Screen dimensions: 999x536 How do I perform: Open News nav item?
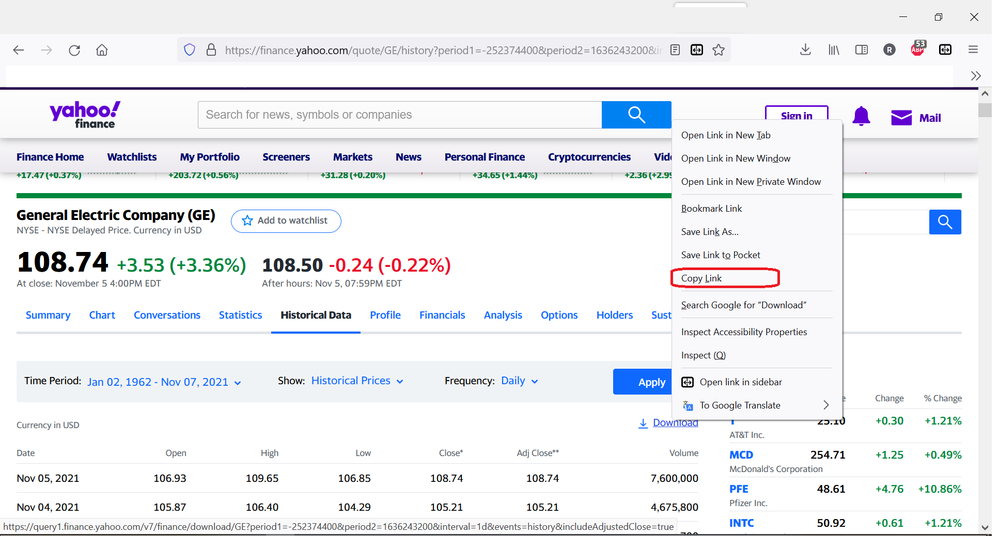click(x=408, y=157)
